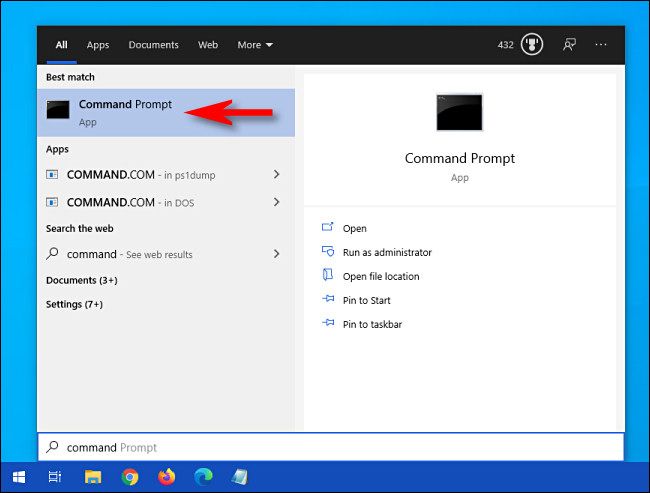650x493 pixels.
Task: Open Microsoft Edge from the taskbar
Action: 203,477
